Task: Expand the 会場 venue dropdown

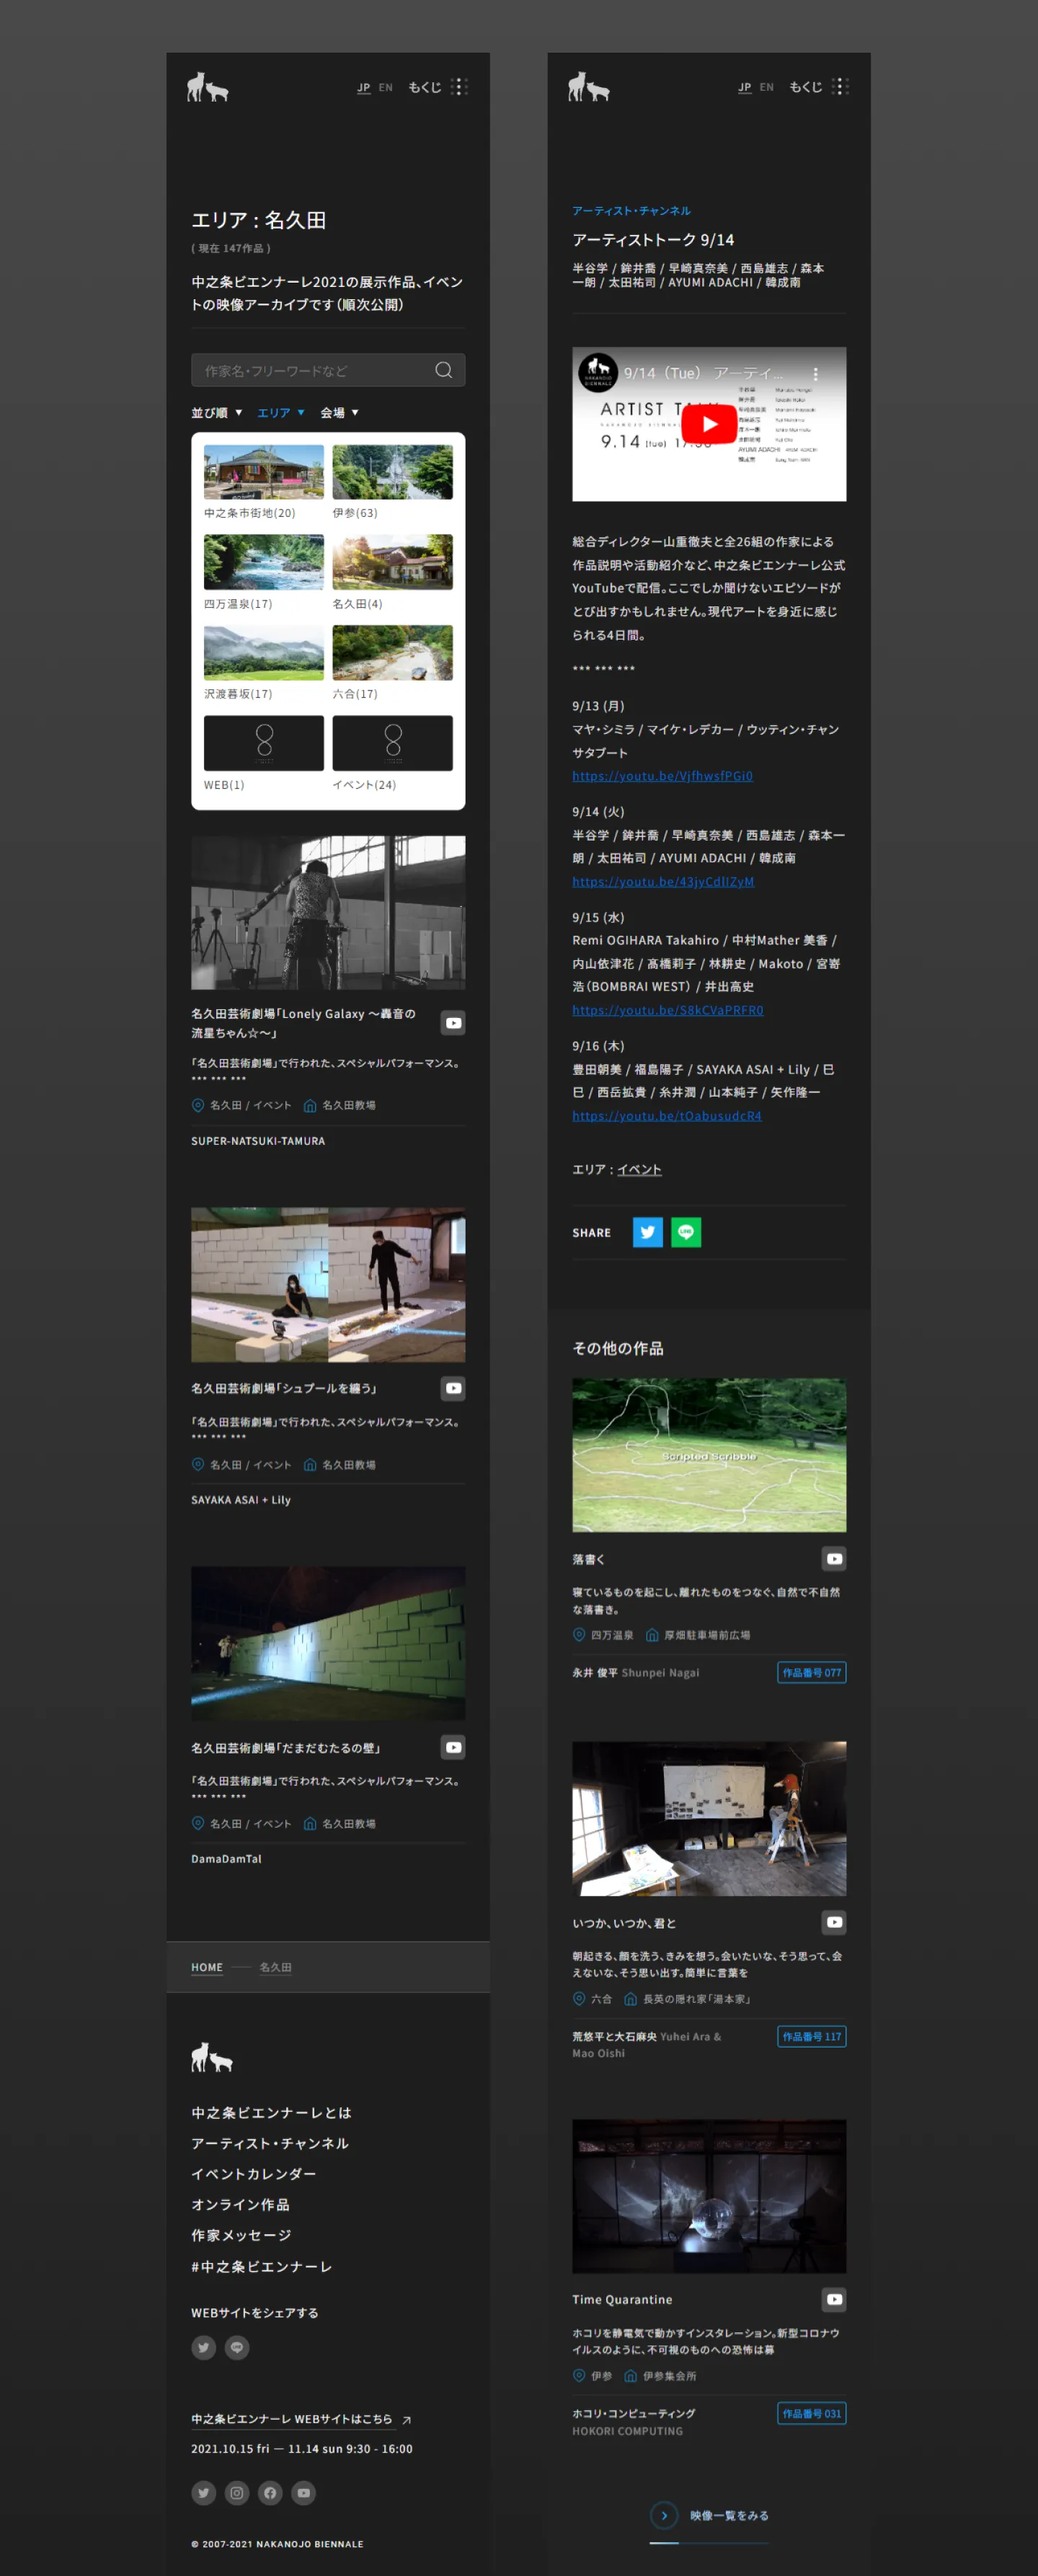Action: pyautogui.click(x=339, y=413)
